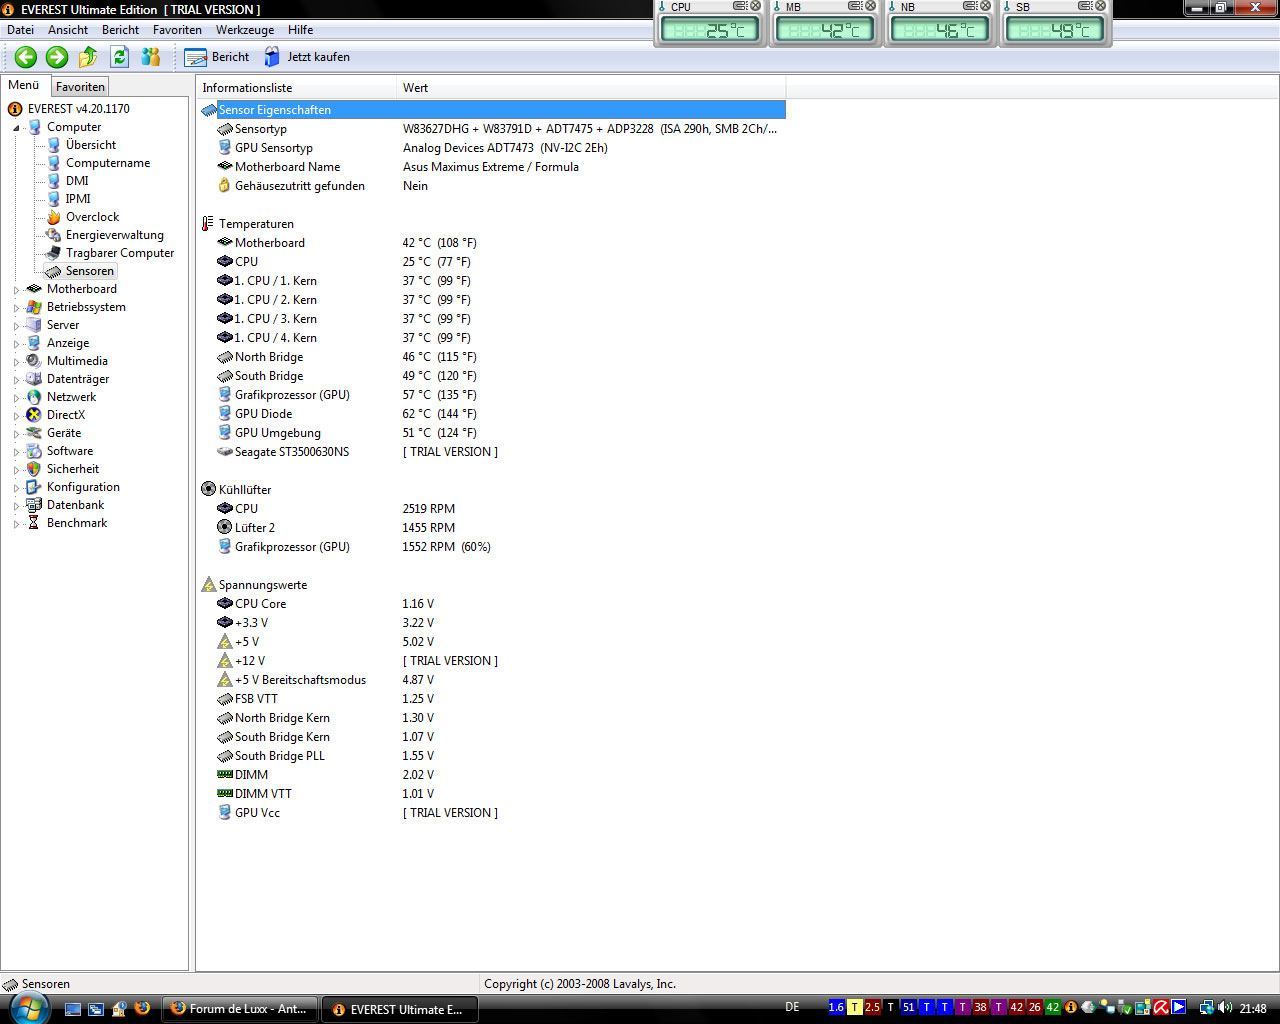Expand the Anzeige tree node
The width and height of the screenshot is (1280, 1024).
[16, 343]
